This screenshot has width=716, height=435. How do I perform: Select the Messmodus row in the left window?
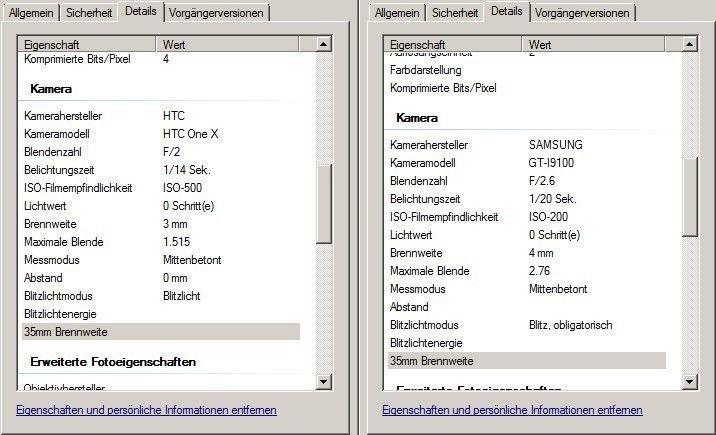click(161, 260)
